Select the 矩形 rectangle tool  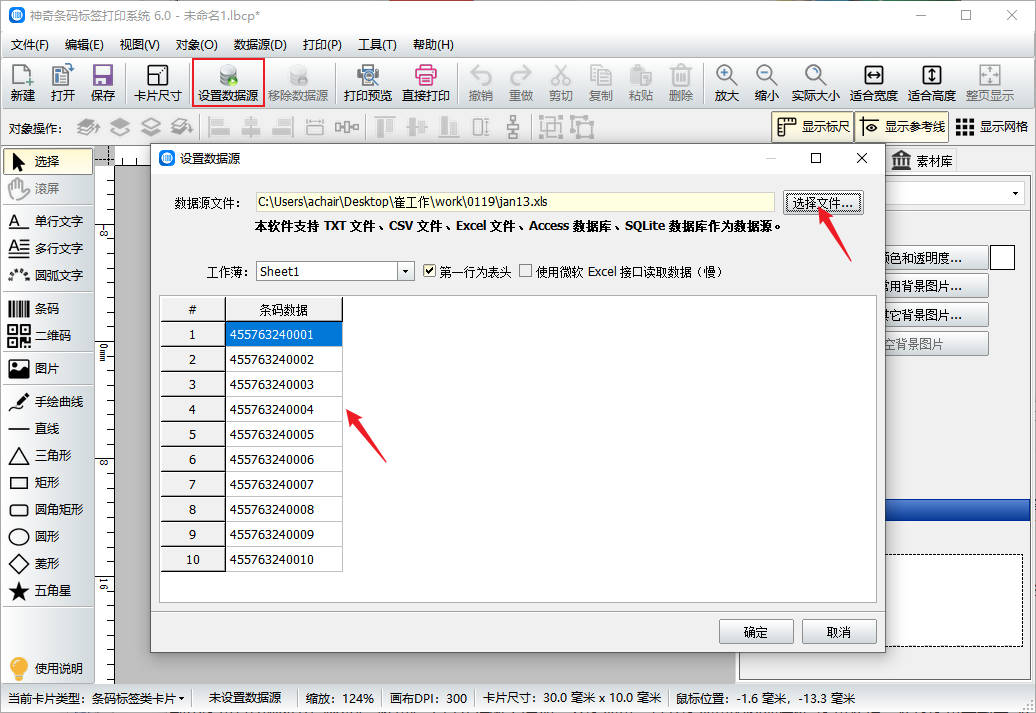pyautogui.click(x=48, y=482)
